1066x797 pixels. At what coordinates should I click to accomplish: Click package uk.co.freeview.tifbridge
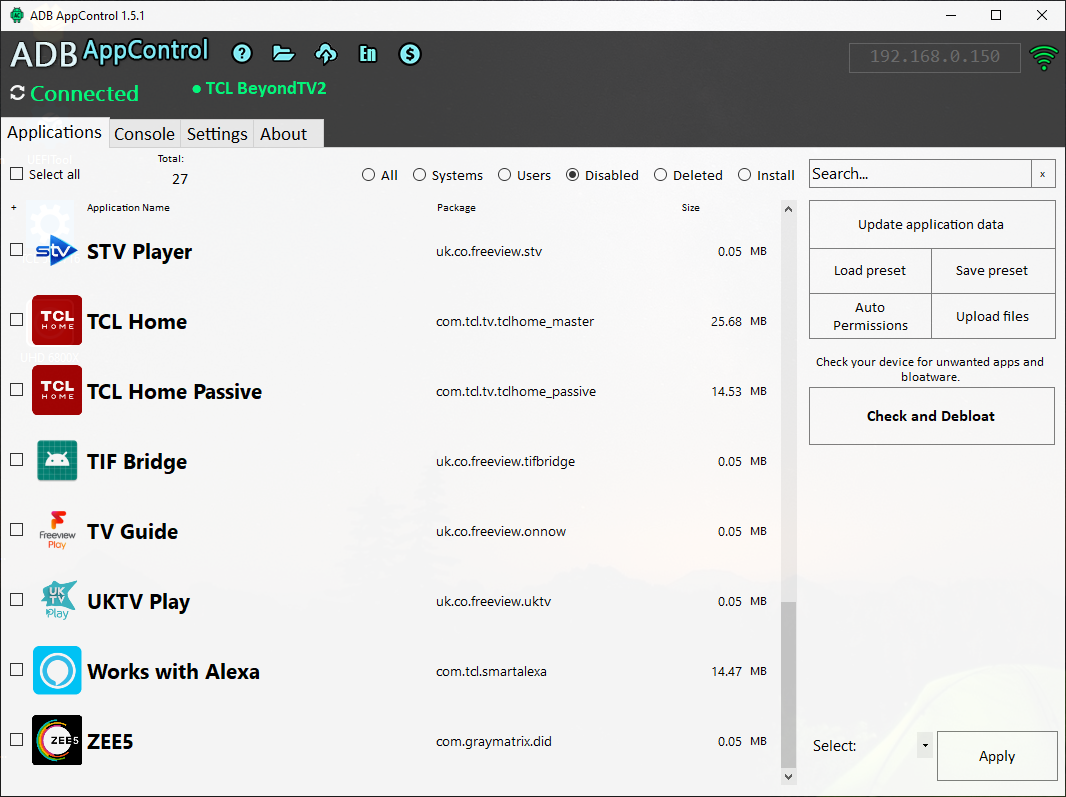[x=505, y=461]
